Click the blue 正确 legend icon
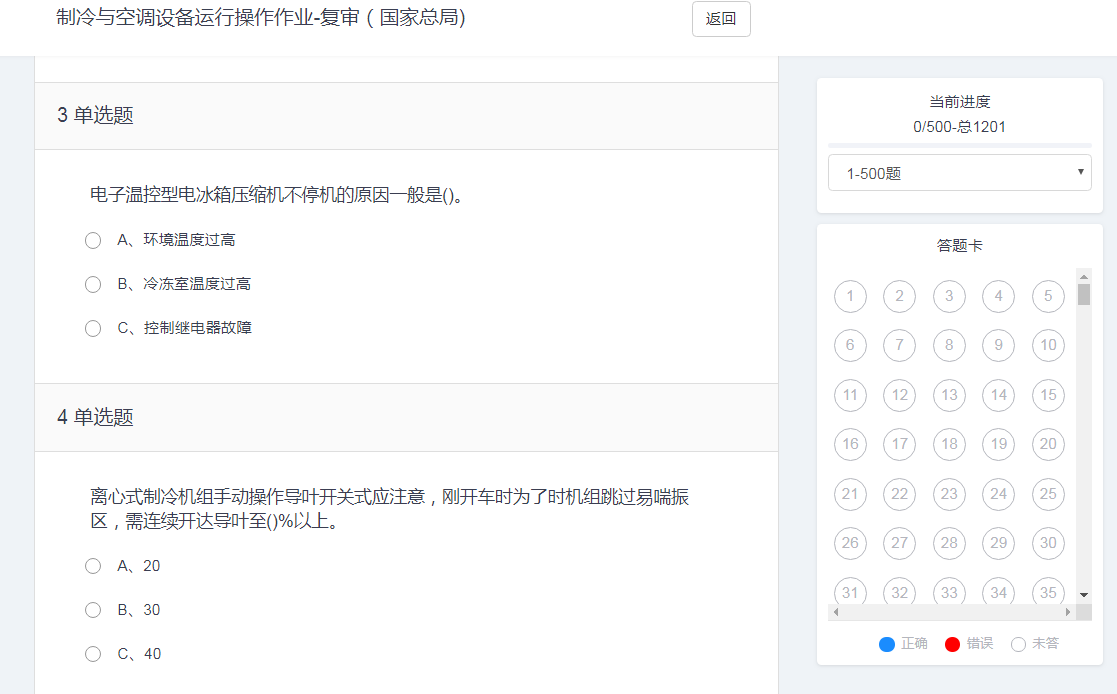This screenshot has height=694, width=1117. [886, 644]
